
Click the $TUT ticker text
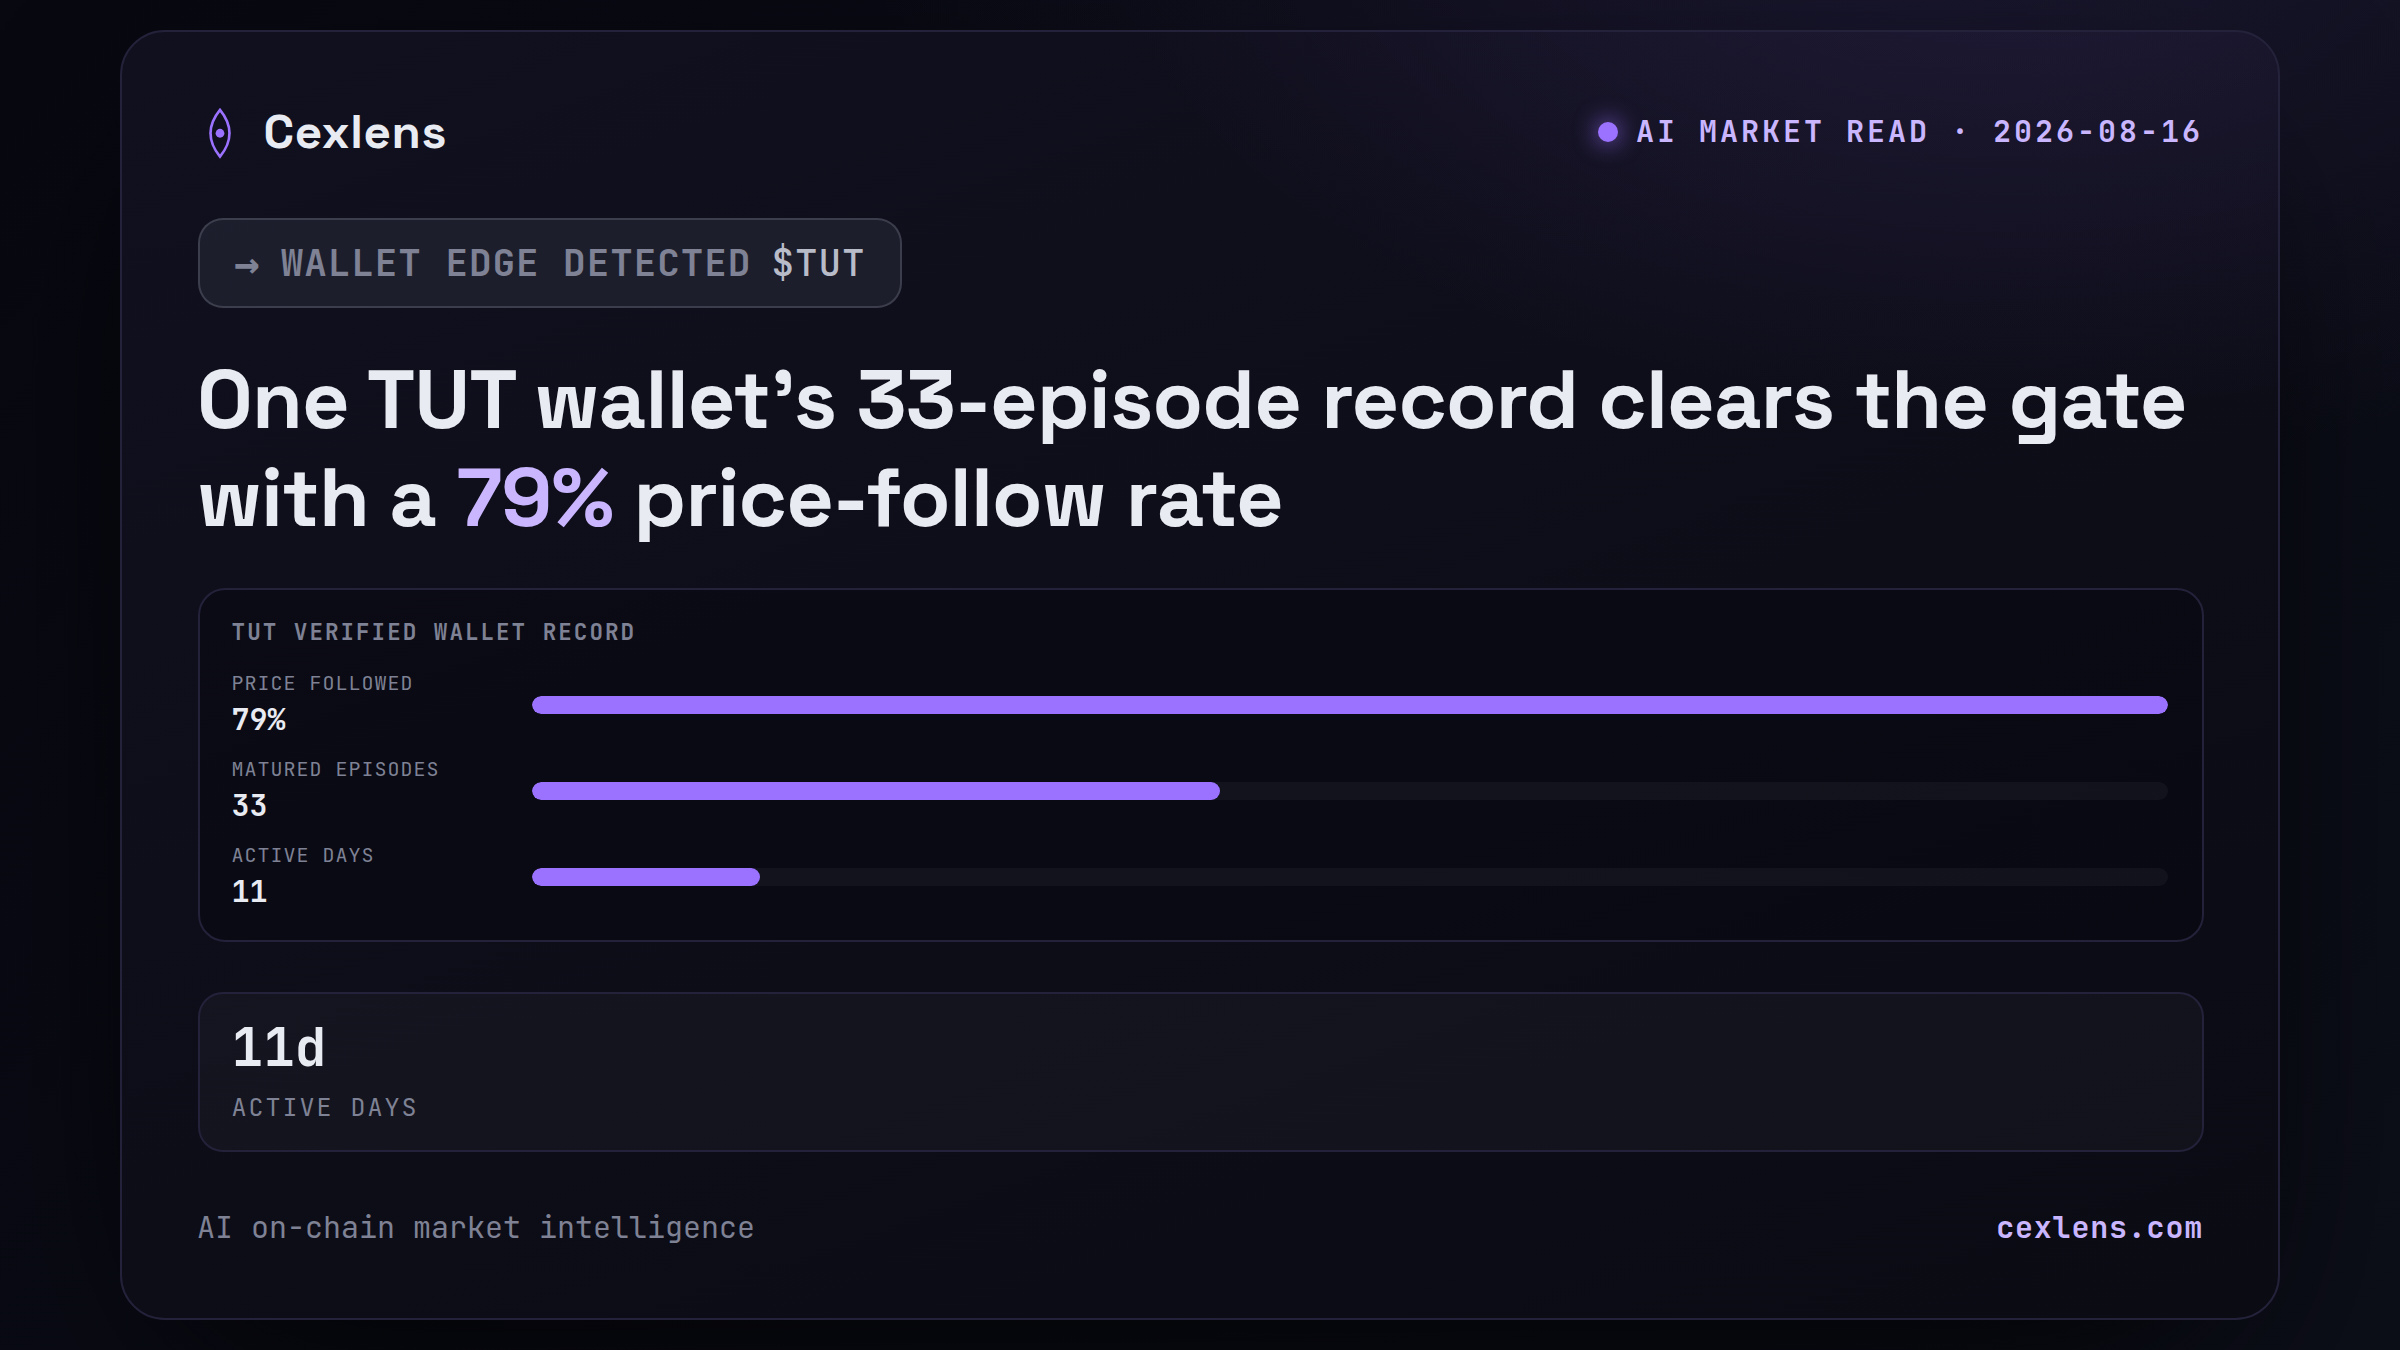pyautogui.click(x=818, y=264)
